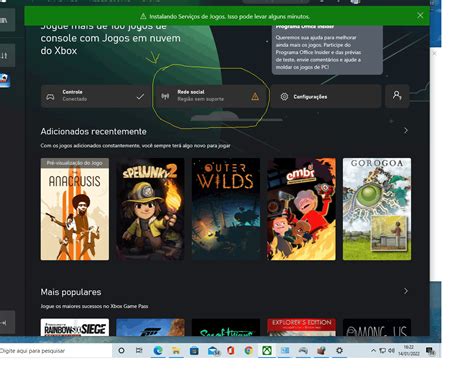Image resolution: width=474 pixels, height=379 pixels.
Task: Open Microsoft Edge from the taskbar
Action: (x=158, y=351)
